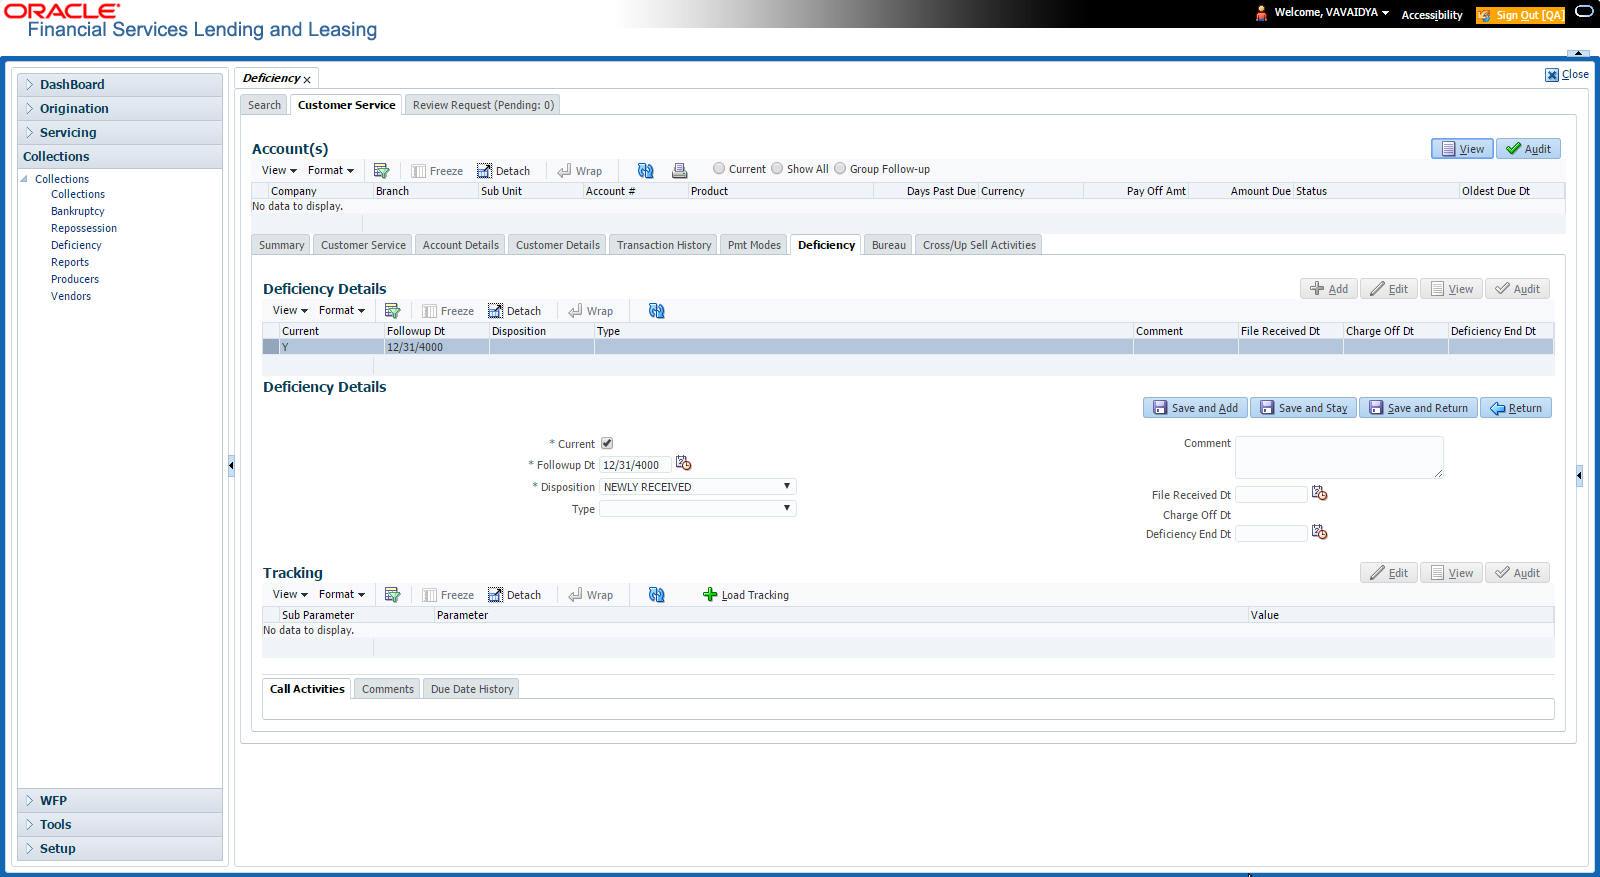Detach the Account(s) table
Screen dimensions: 1600x877
click(503, 171)
